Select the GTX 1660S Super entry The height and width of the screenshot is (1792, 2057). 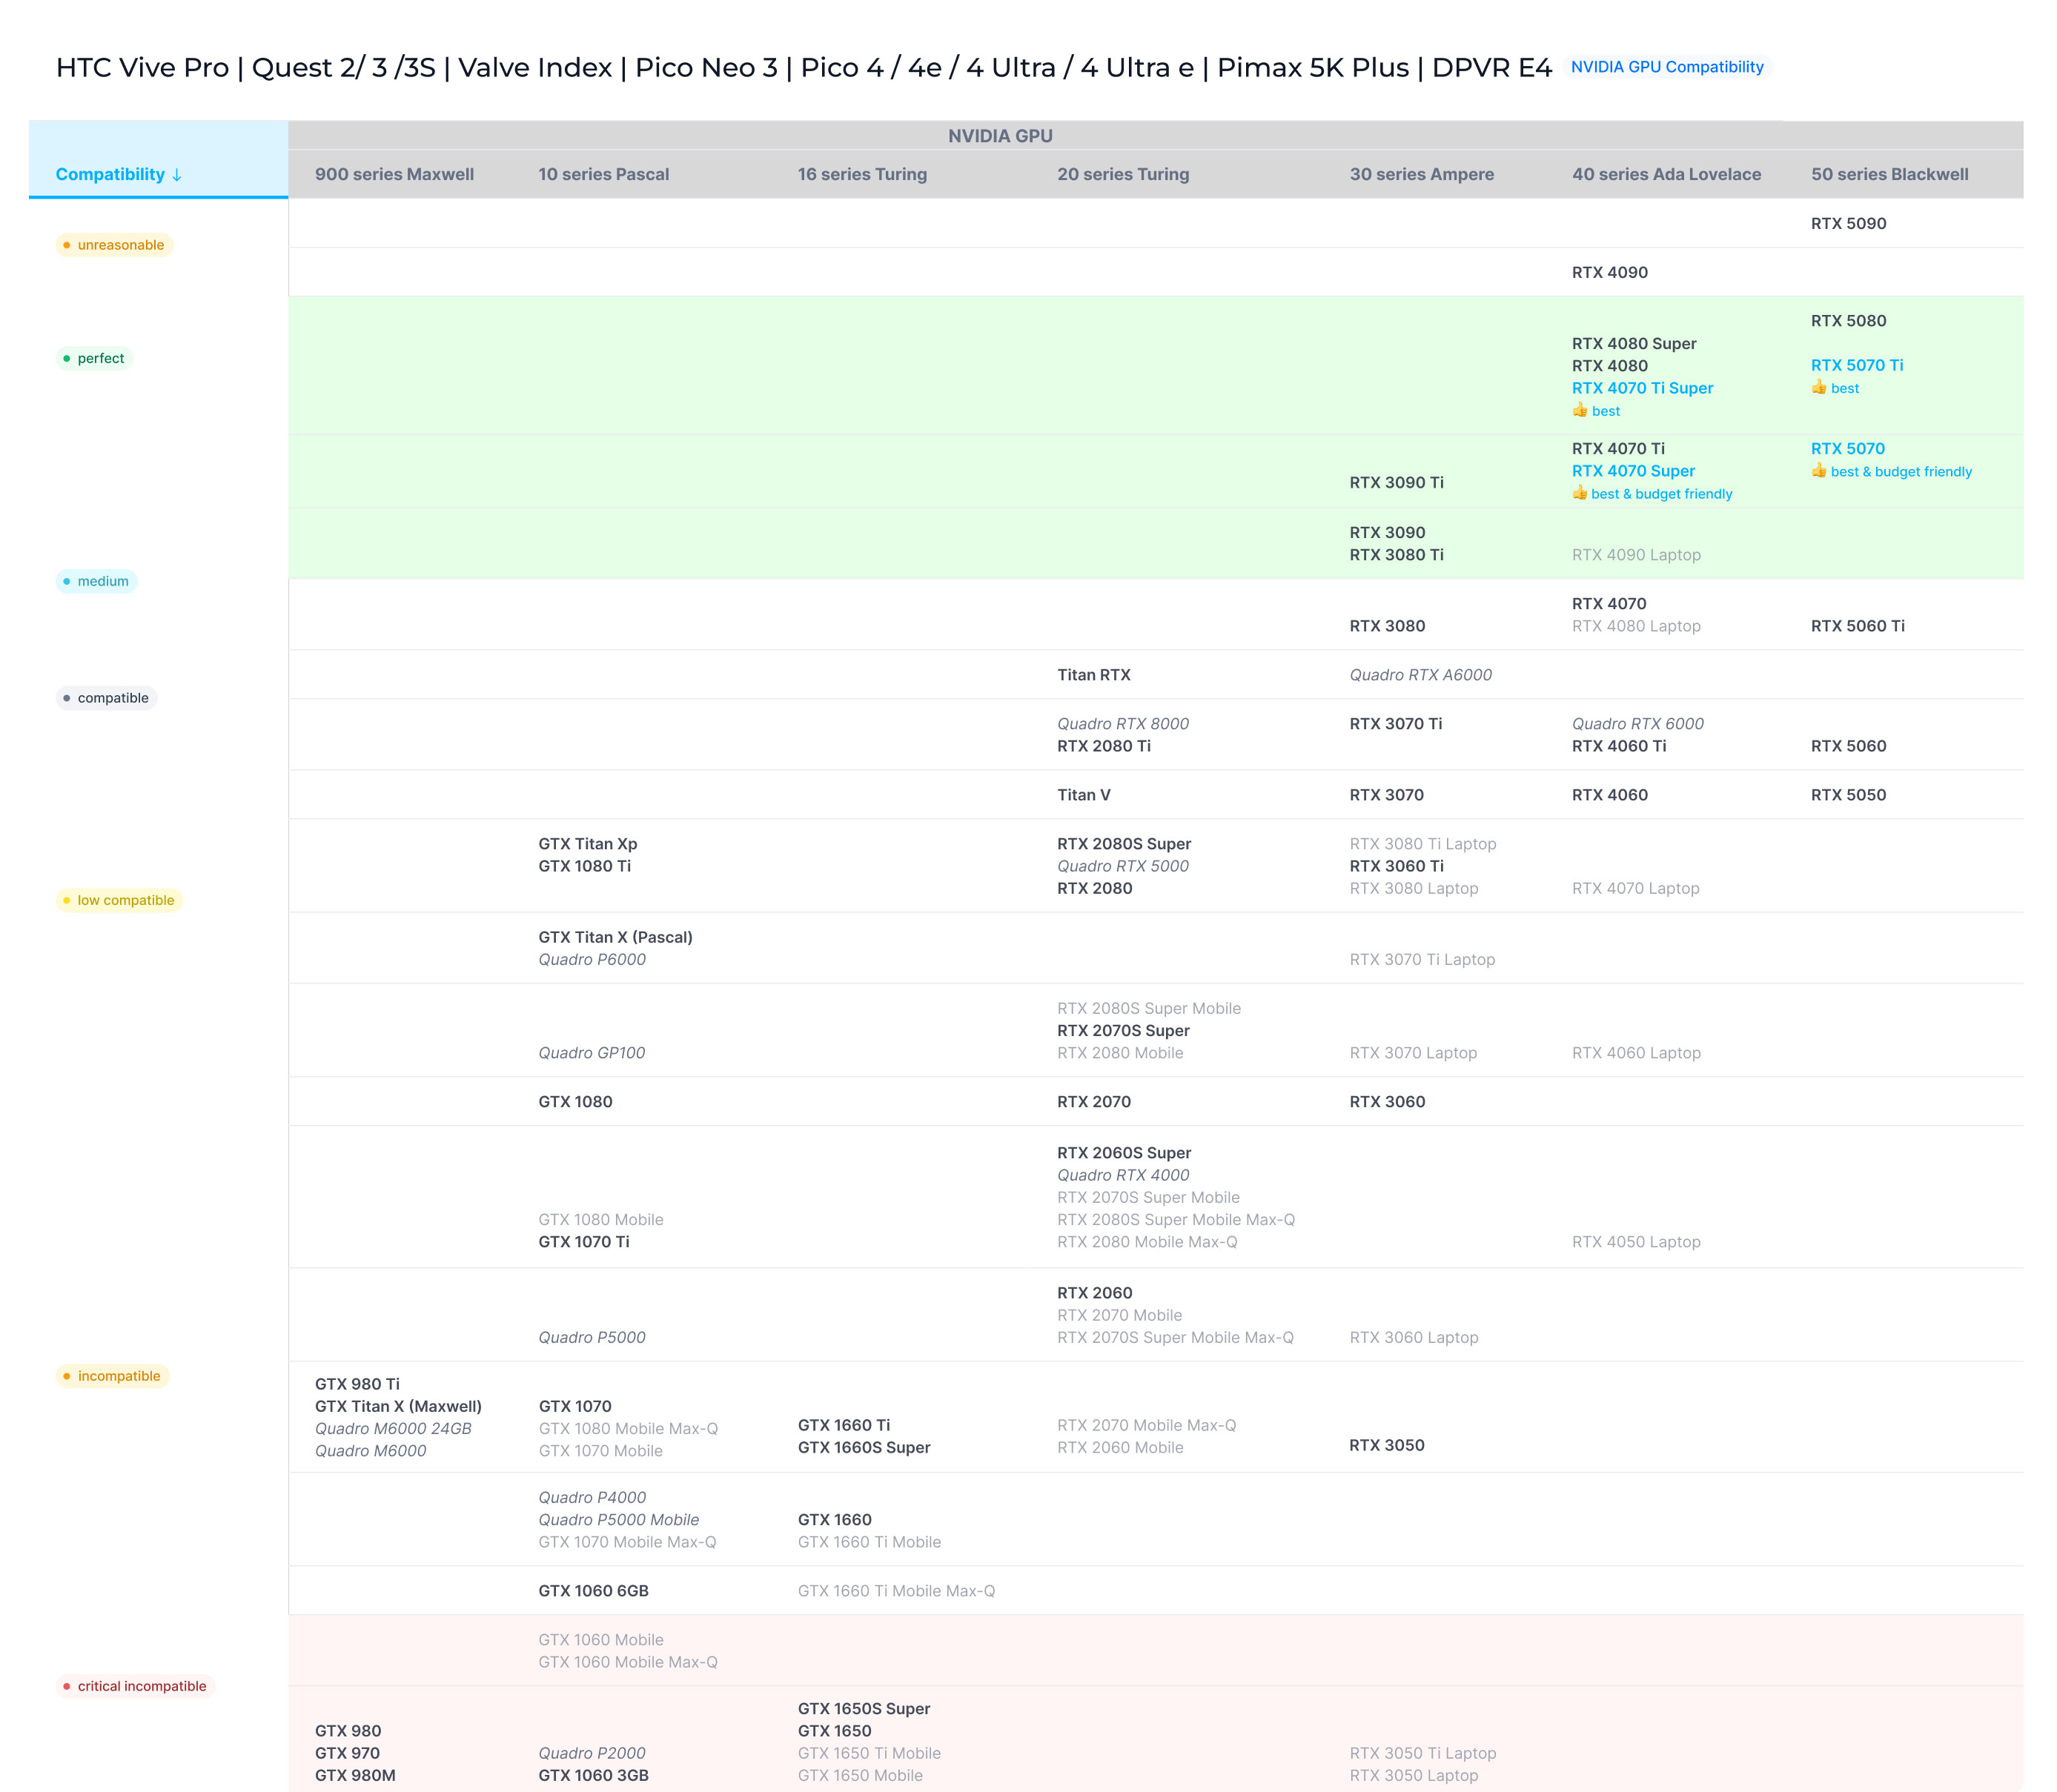[x=864, y=1448]
